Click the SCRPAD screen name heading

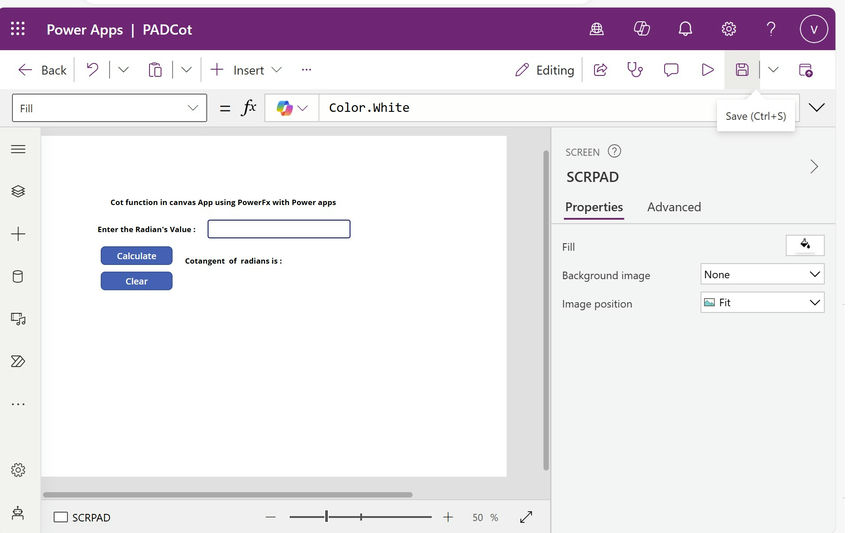click(592, 177)
